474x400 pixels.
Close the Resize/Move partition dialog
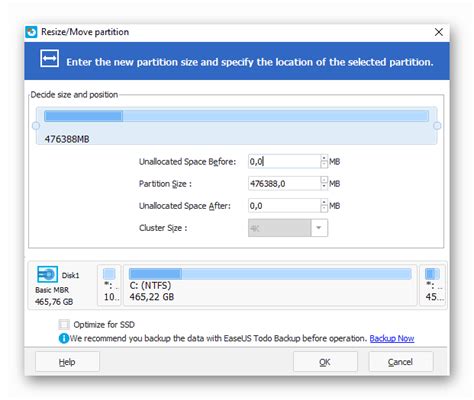point(439,32)
